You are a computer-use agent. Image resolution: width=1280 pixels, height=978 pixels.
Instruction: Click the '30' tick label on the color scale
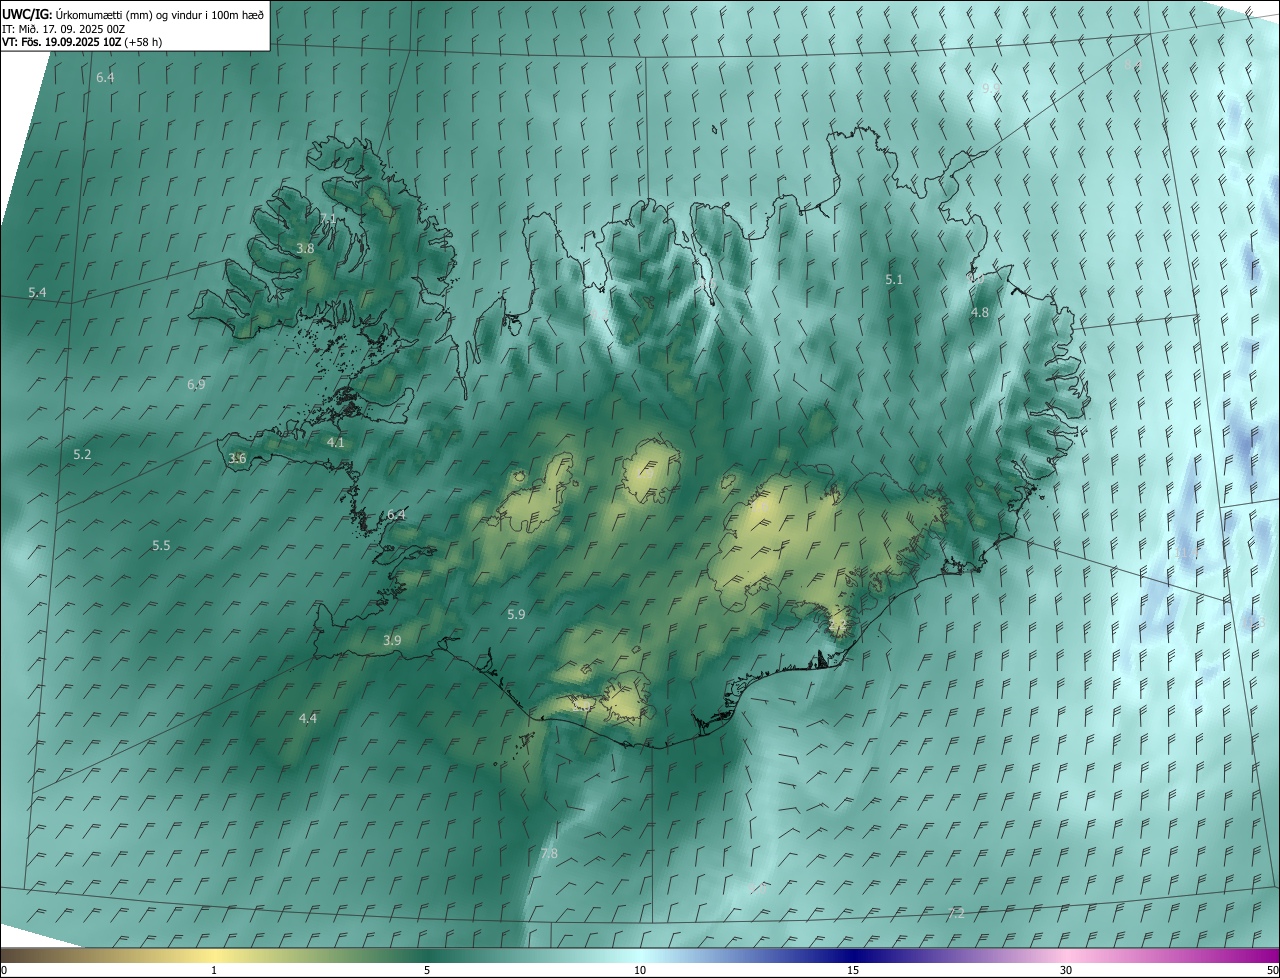tap(1066, 971)
